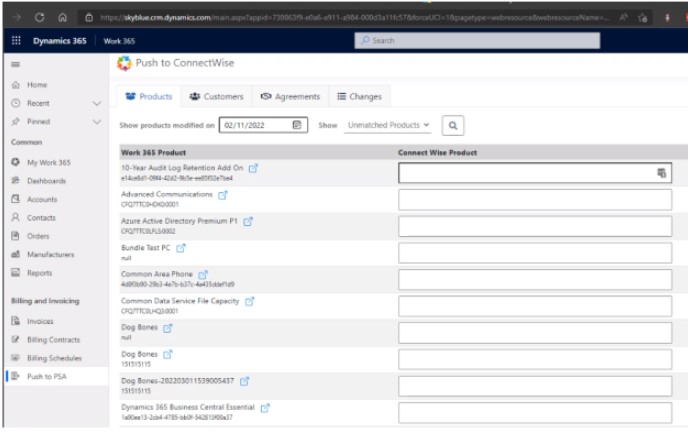The image size is (688, 433).
Task: Switch to the Customers tab
Action: [216, 97]
